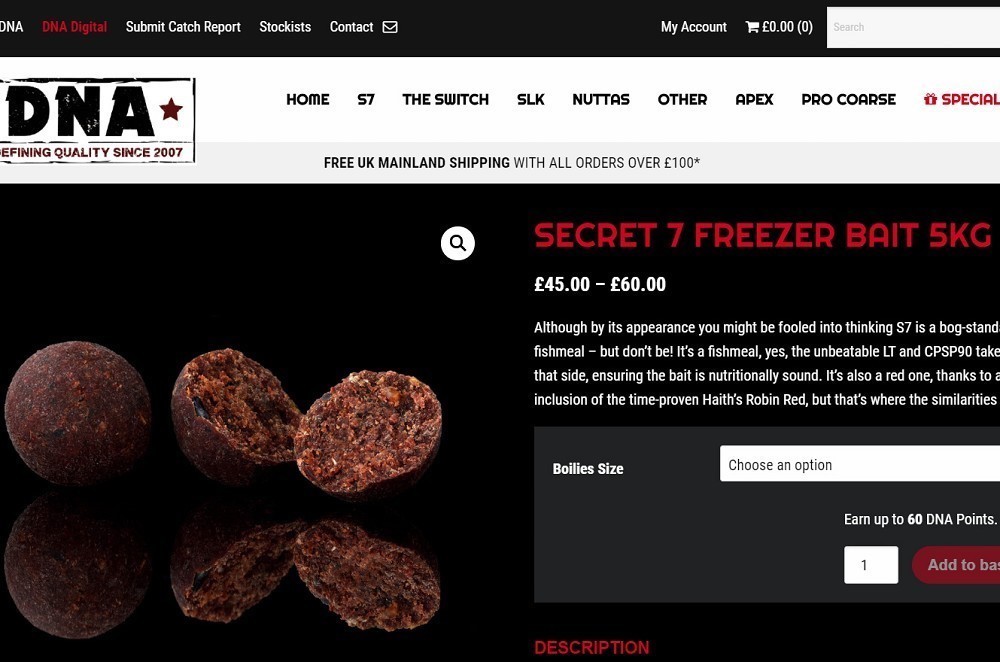Viewport: 1000px width, 662px height.
Task: Open the OTHER menu item
Action: pyautogui.click(x=682, y=99)
